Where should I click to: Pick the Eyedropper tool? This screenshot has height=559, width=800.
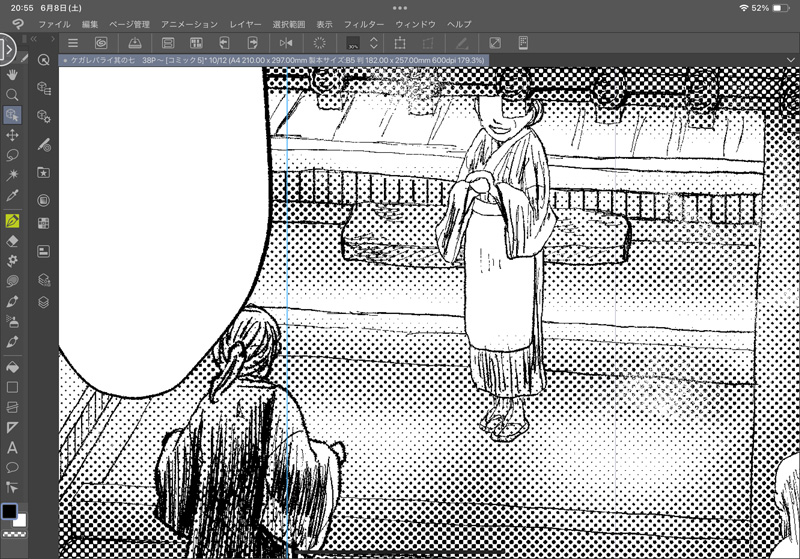pyautogui.click(x=12, y=195)
